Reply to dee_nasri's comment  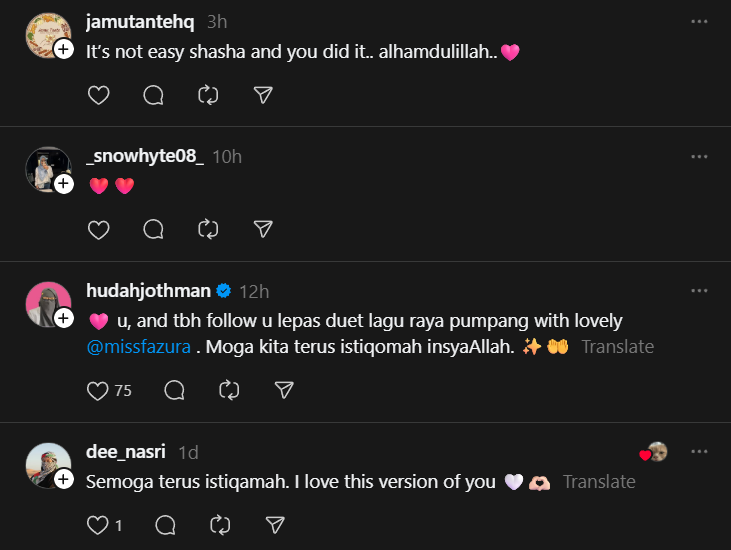pos(166,525)
